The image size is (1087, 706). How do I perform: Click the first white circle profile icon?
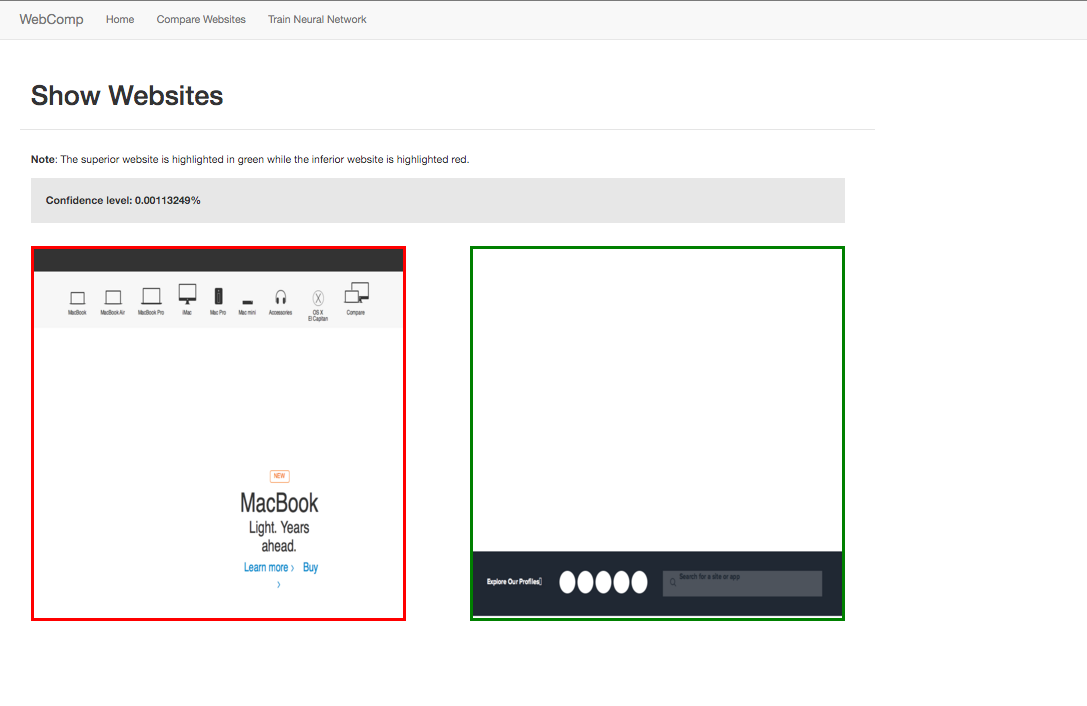[567, 582]
